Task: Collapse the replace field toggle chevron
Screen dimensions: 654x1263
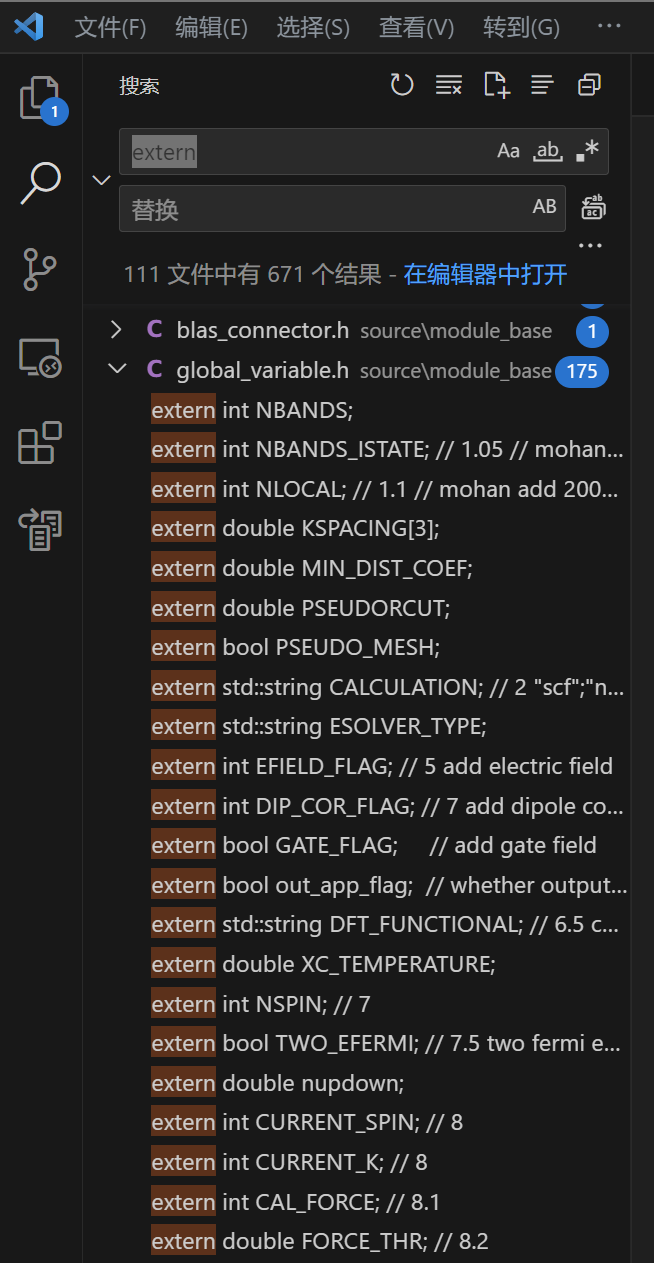Action: coord(101,180)
